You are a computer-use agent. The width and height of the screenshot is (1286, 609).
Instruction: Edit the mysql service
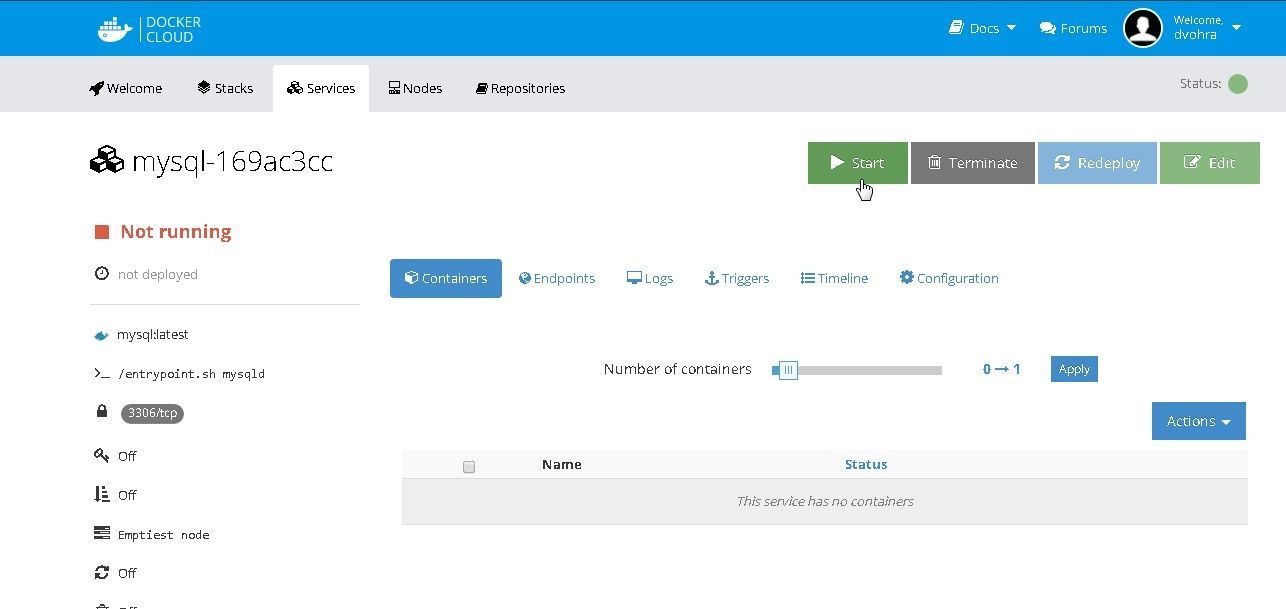1210,163
